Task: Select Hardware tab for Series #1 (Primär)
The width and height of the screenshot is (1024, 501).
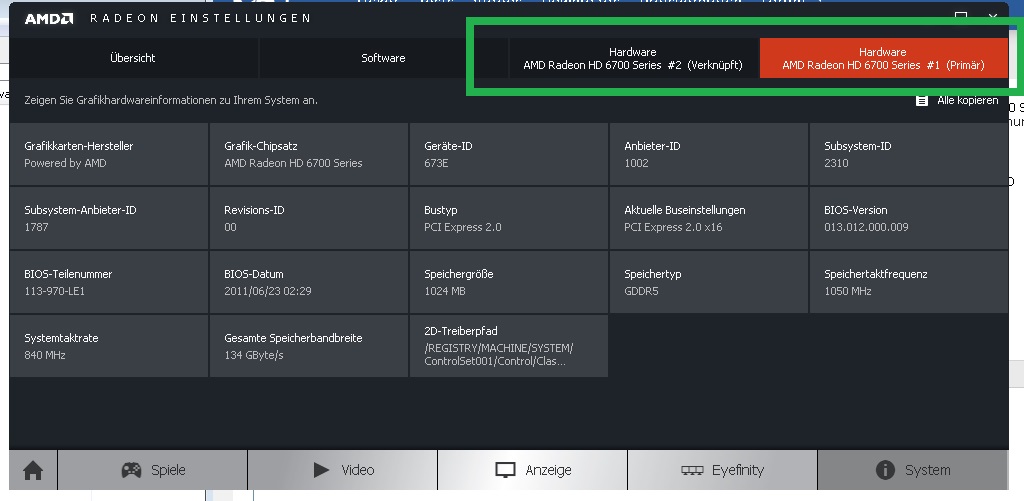Action: pos(884,58)
